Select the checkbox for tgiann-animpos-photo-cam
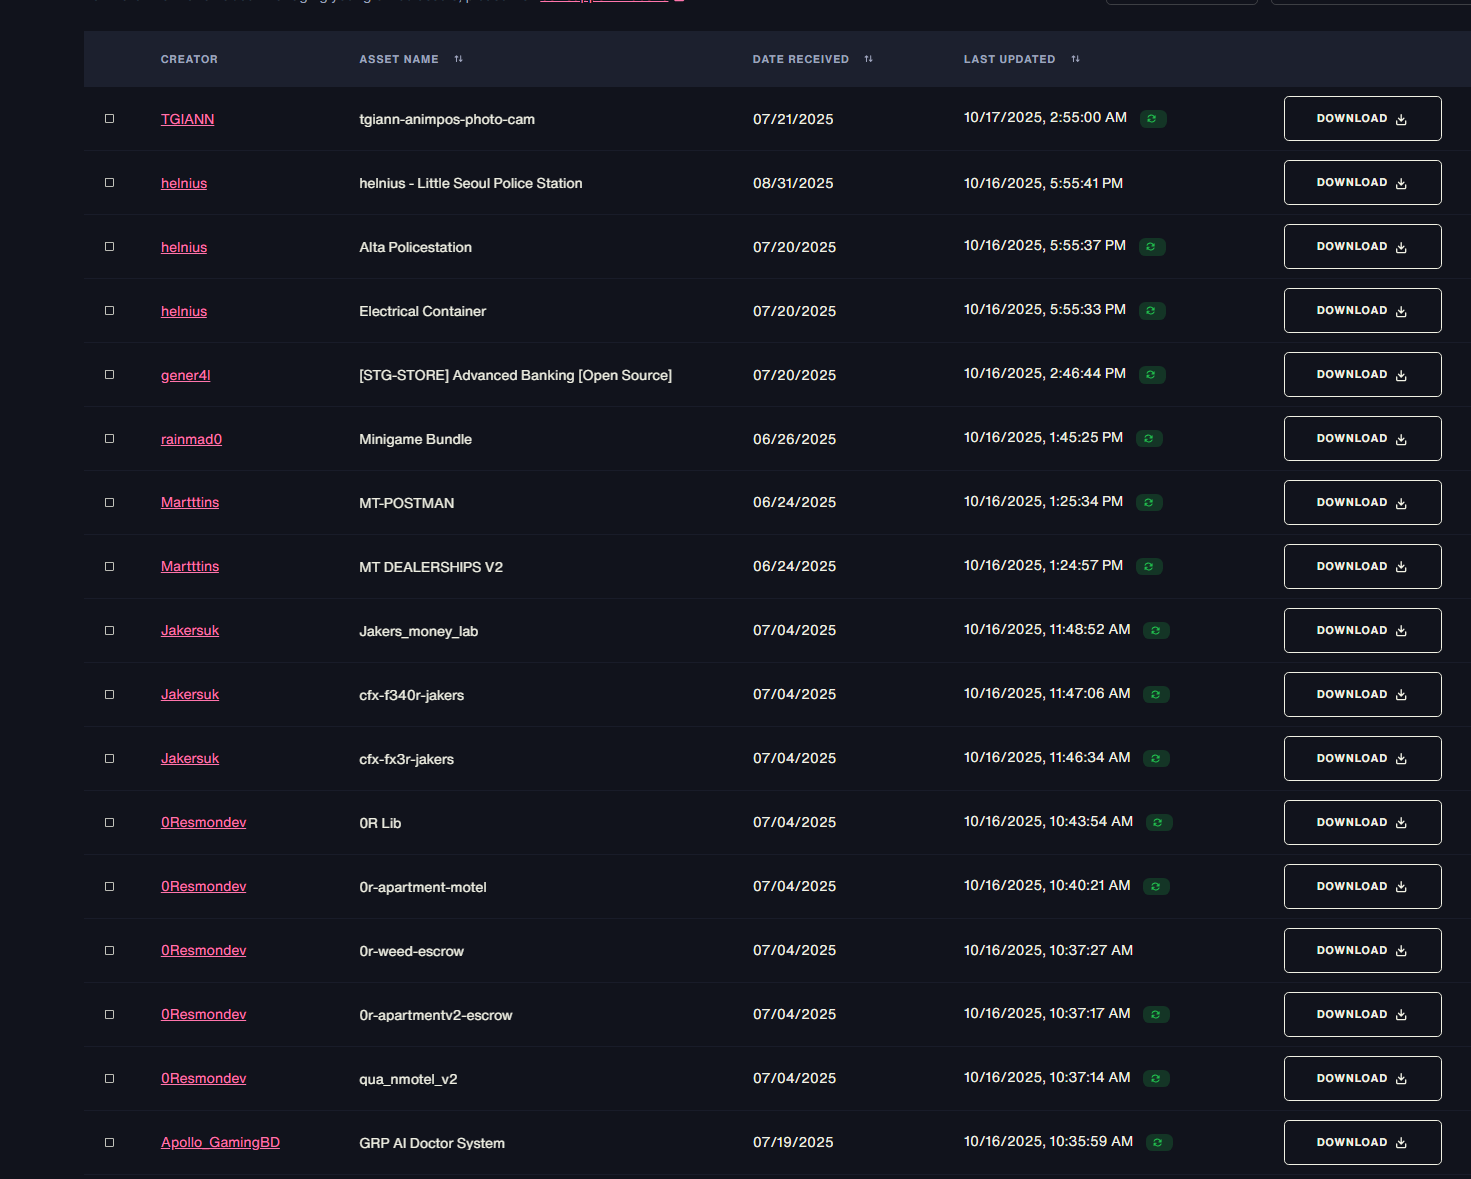 110,119
